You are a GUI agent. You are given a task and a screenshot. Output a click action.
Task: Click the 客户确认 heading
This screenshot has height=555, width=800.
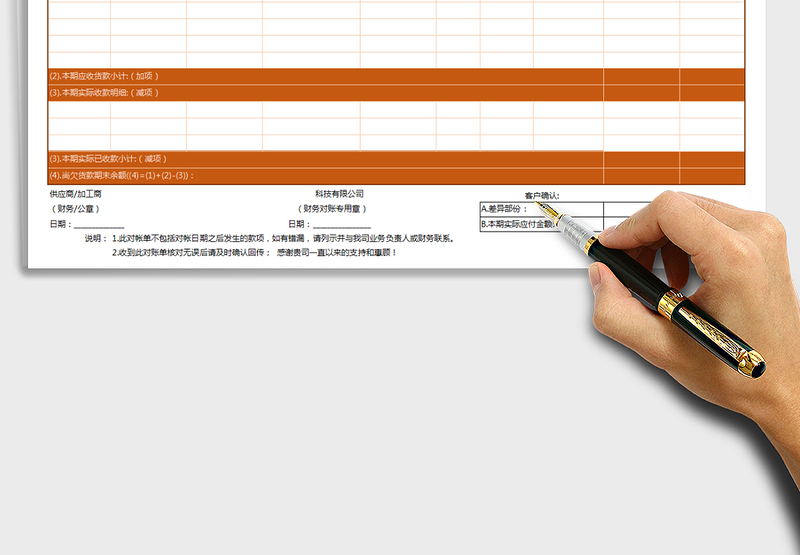542,196
